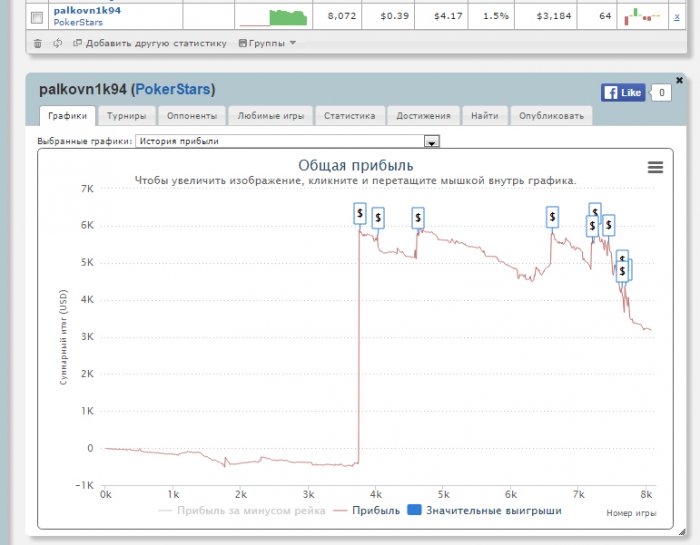Viewport: 700px width, 545px height.
Task: Close the palkovn1k94 detail panel
Action: click(x=679, y=80)
